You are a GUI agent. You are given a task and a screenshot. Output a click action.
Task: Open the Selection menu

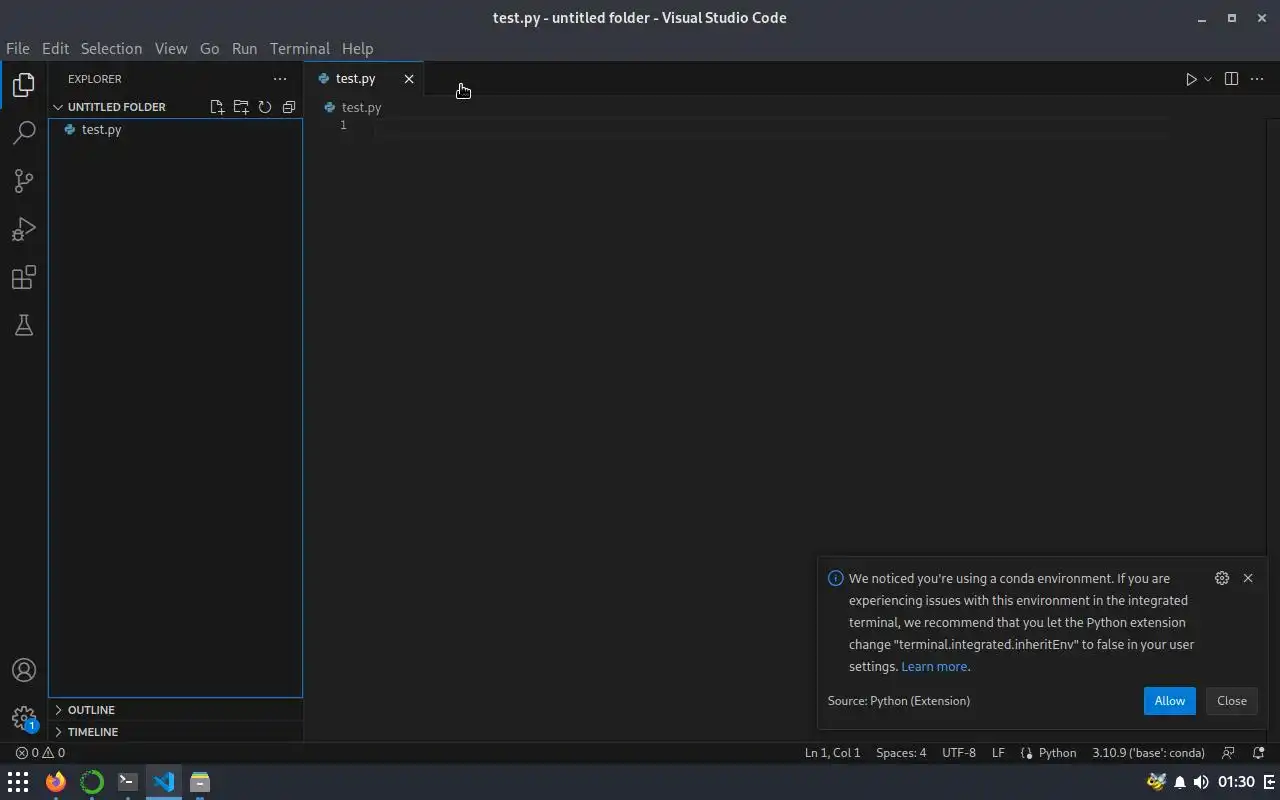(x=111, y=48)
